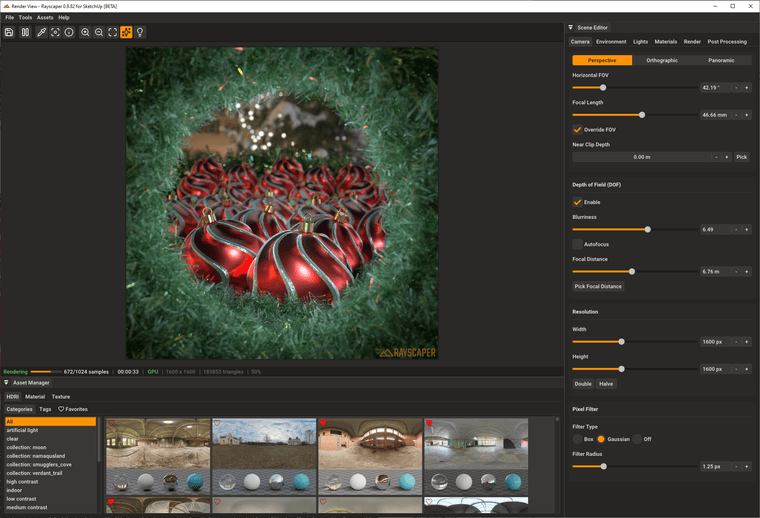Collapse the Asset Manager panel
The width and height of the screenshot is (760, 518).
coord(6,382)
